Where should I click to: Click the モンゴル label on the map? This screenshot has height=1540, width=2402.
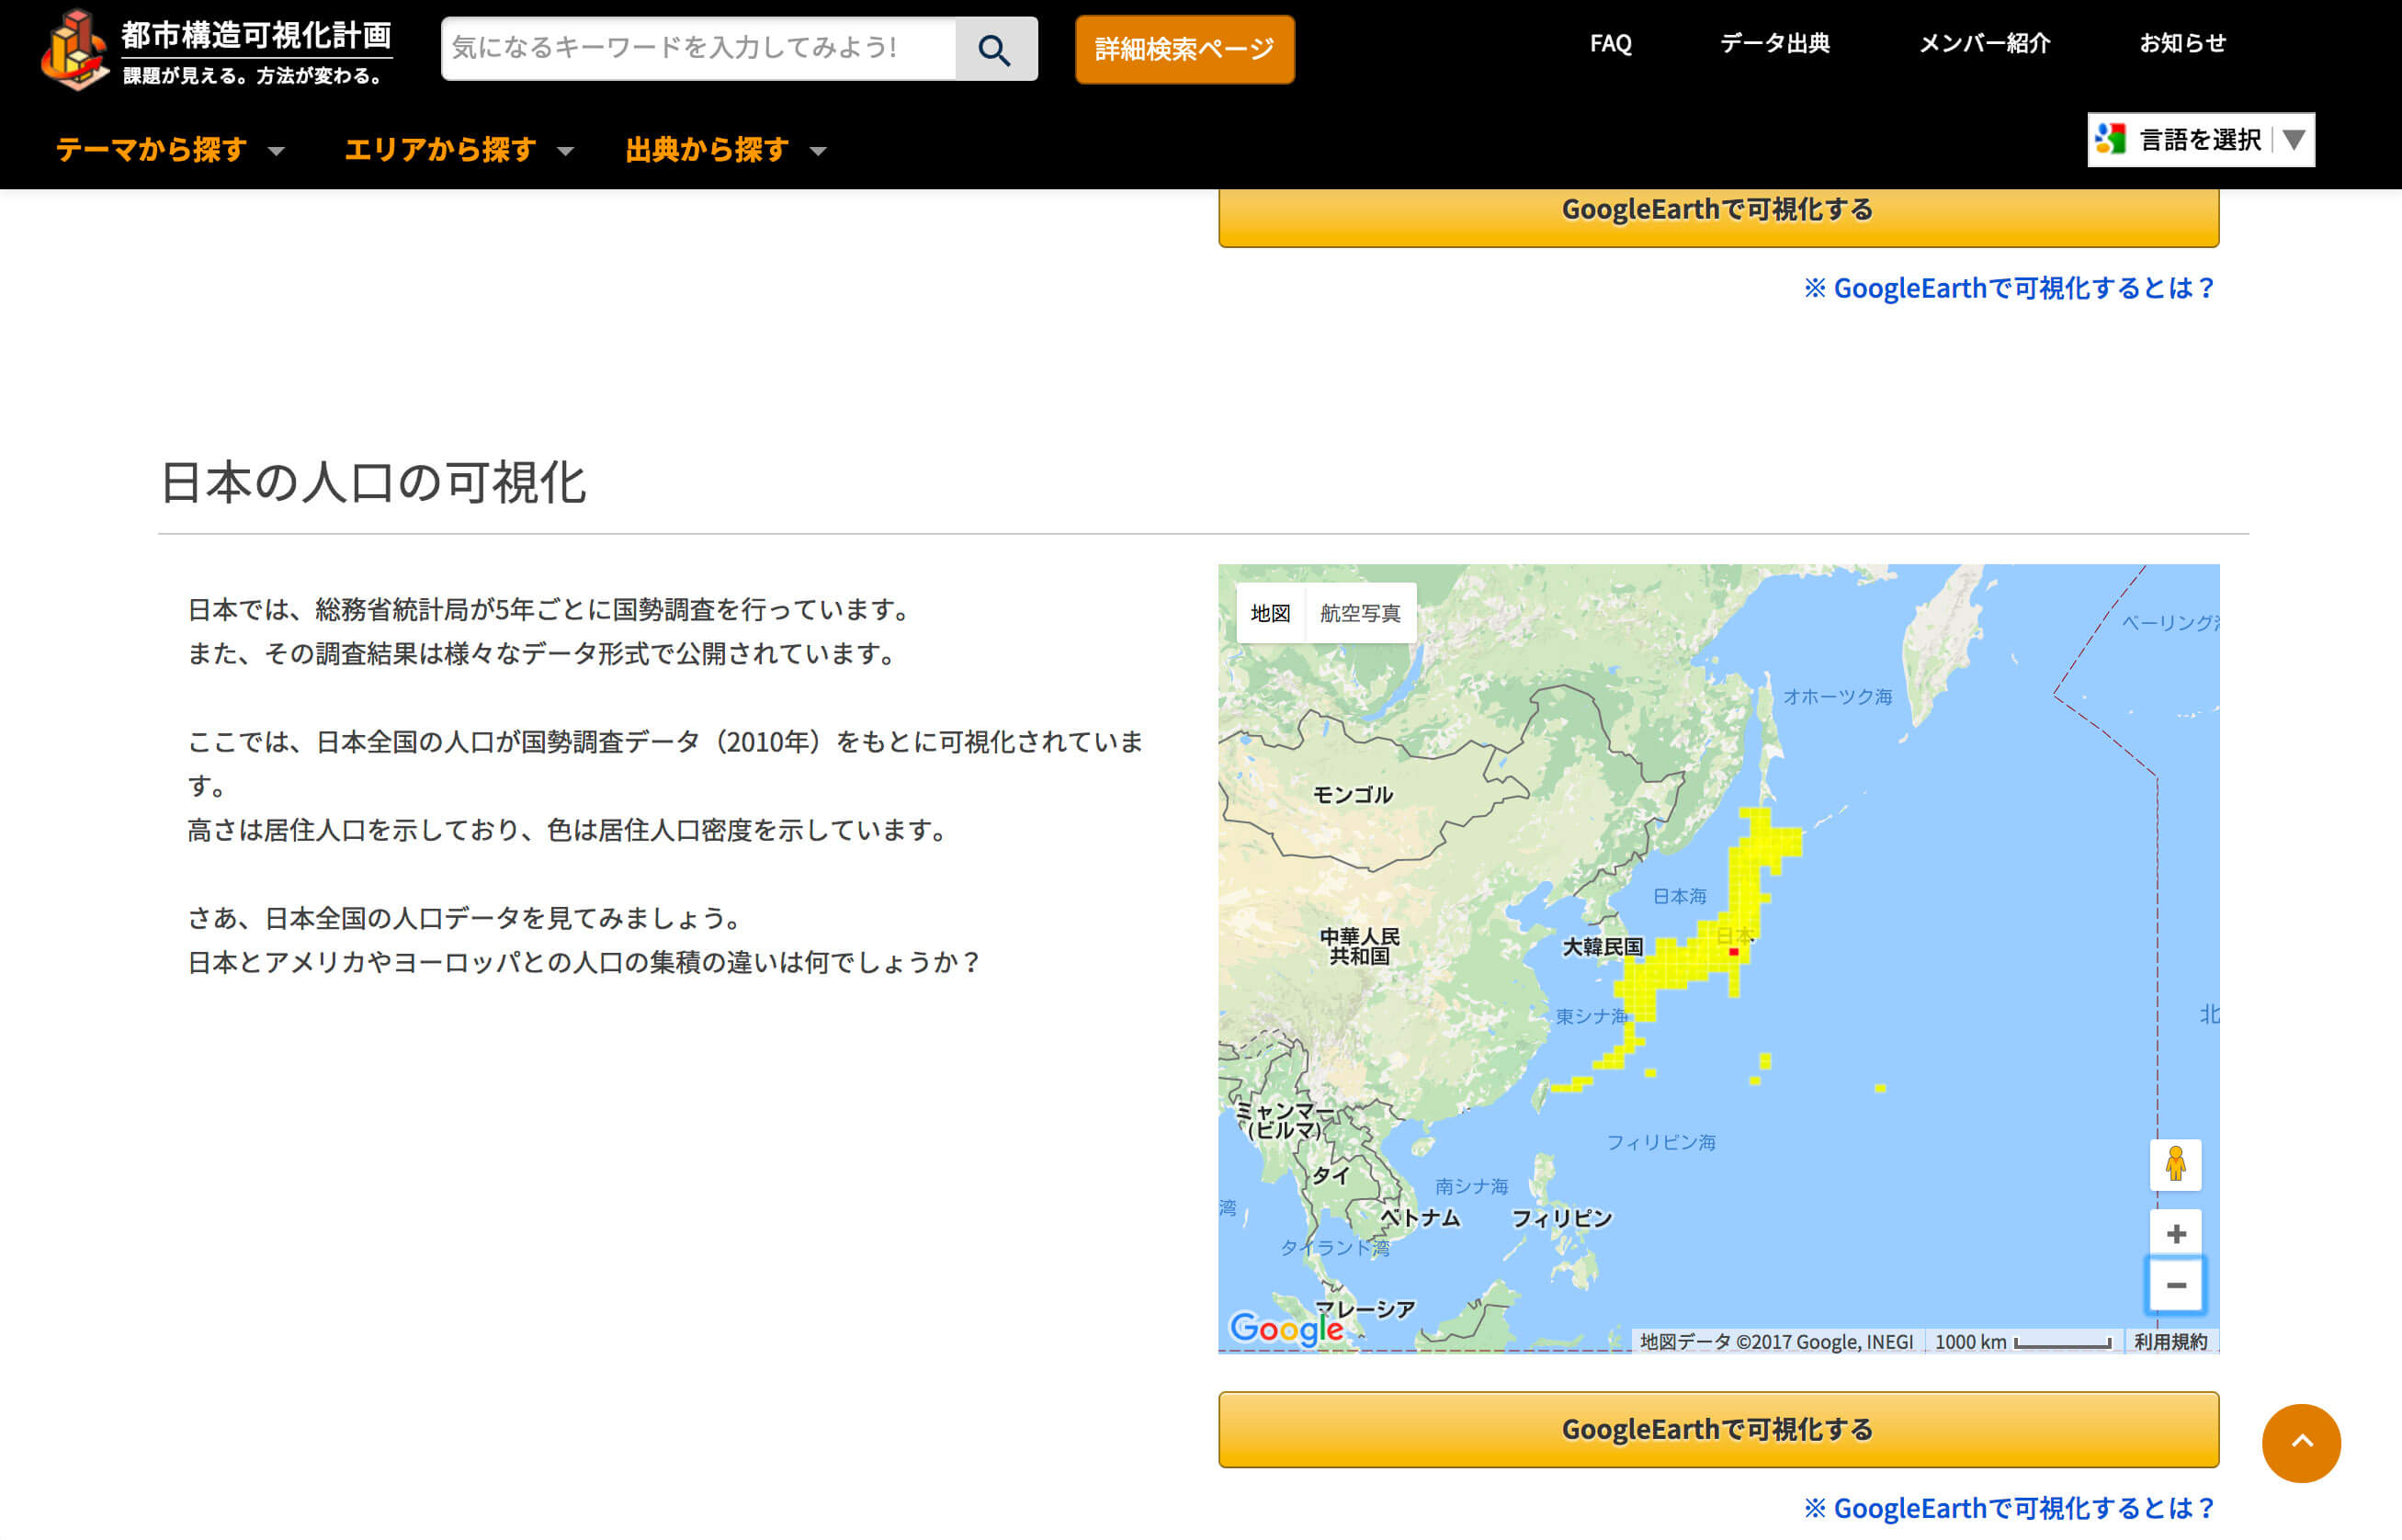(1352, 795)
